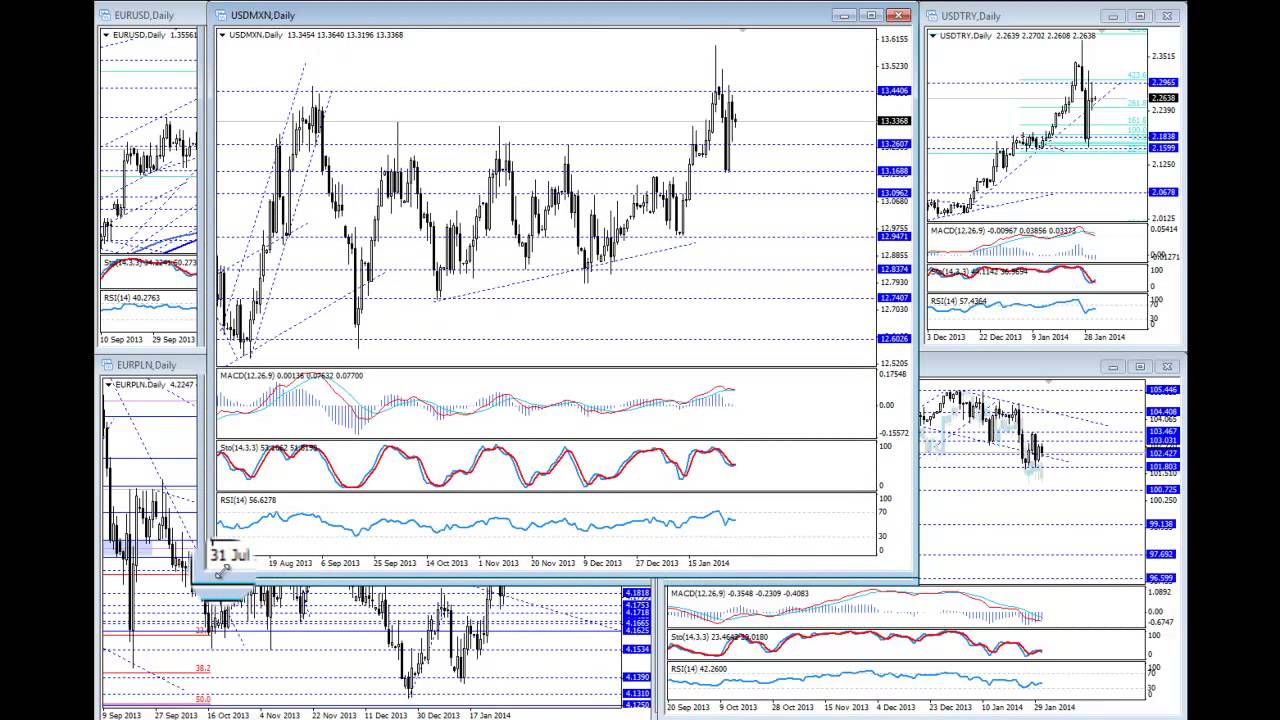This screenshot has height=720, width=1280.
Task: Click the current price label 13.3368
Action: pos(894,121)
